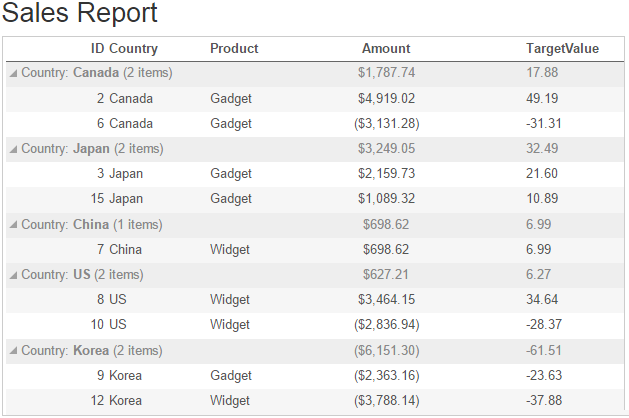Image resolution: width=629 pixels, height=418 pixels.
Task: Click the China cell in row 7
Action: (125, 249)
